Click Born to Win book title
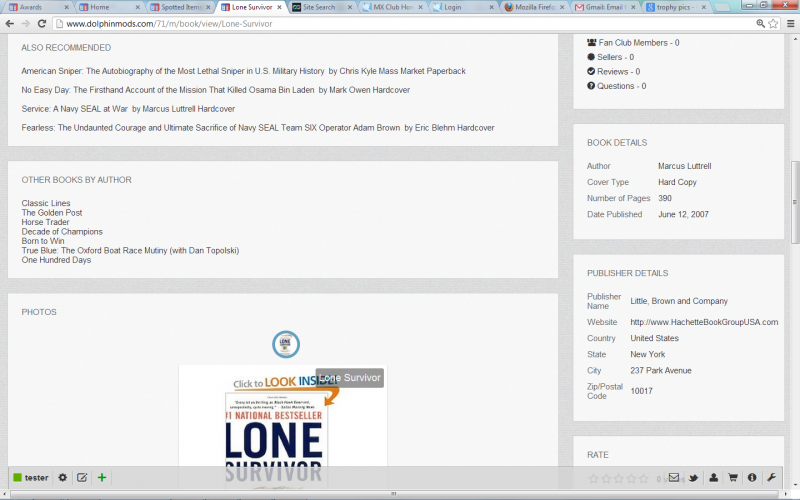The image size is (800, 500). pyautogui.click(x=43, y=241)
